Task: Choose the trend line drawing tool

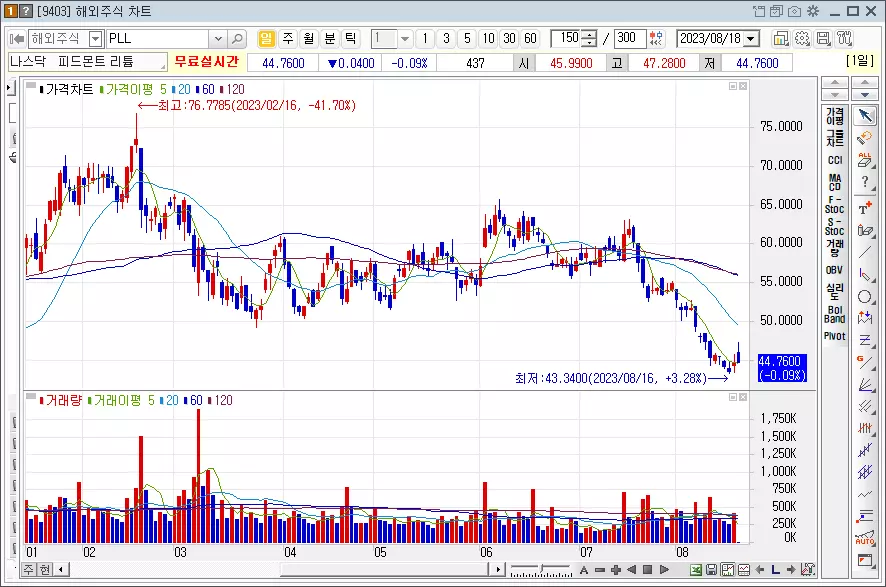Action: (865, 253)
